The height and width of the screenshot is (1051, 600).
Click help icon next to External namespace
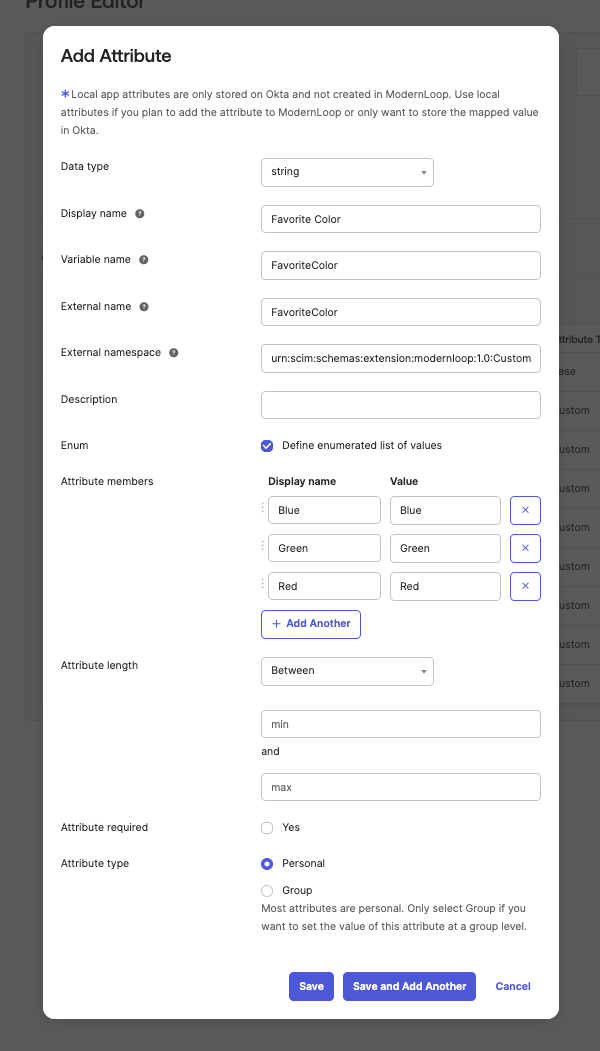coord(174,353)
